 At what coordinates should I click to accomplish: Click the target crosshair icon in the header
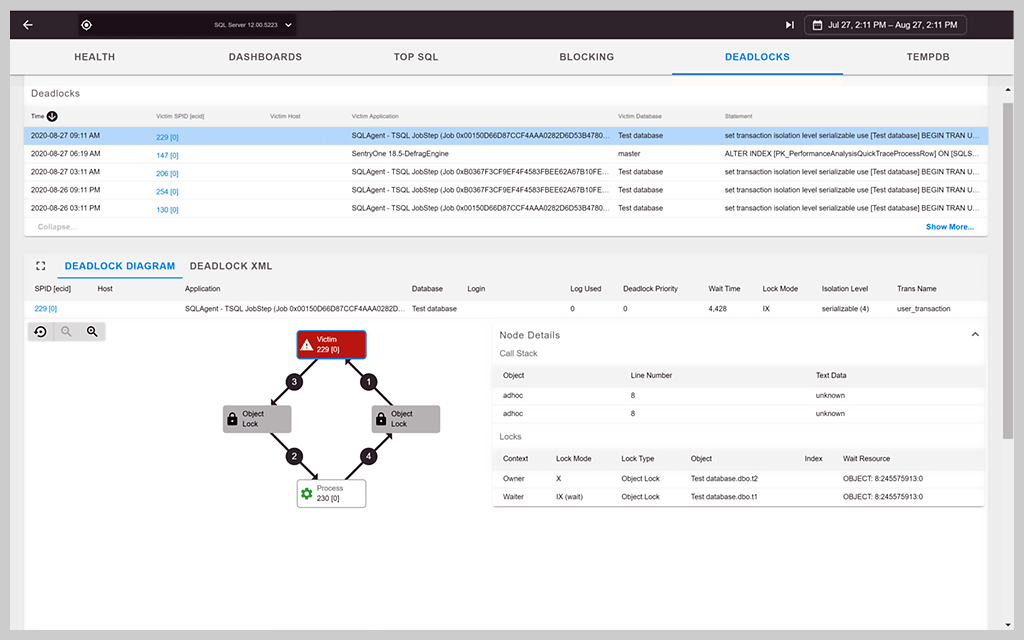click(x=86, y=24)
